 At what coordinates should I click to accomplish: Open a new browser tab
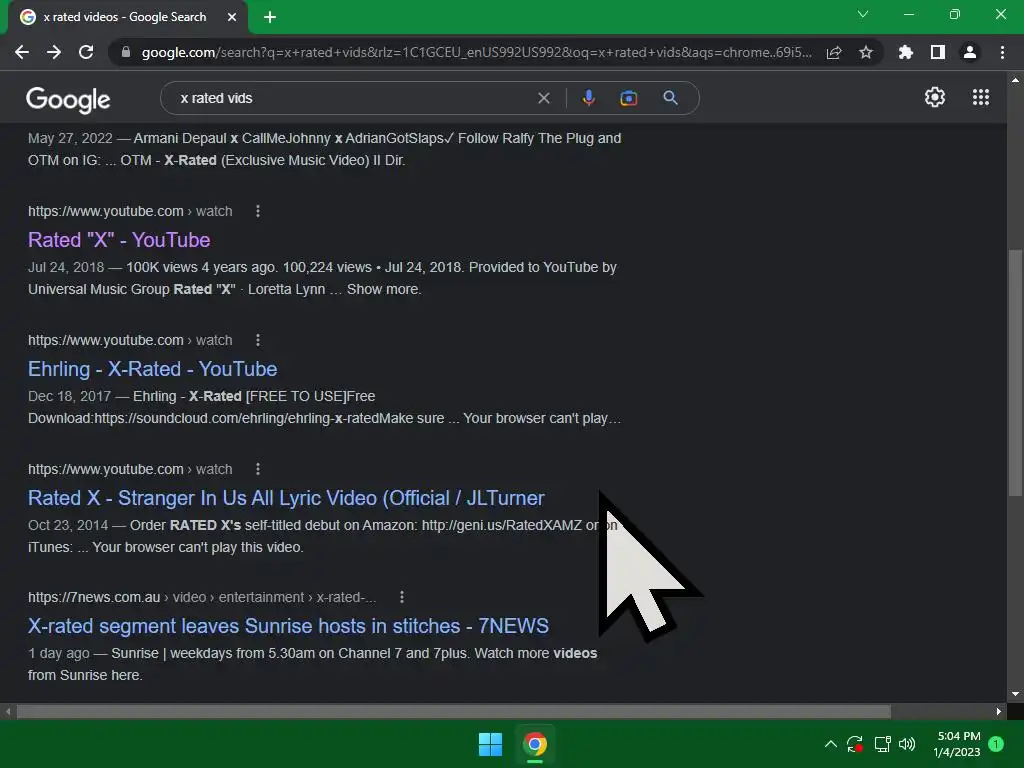tap(270, 17)
